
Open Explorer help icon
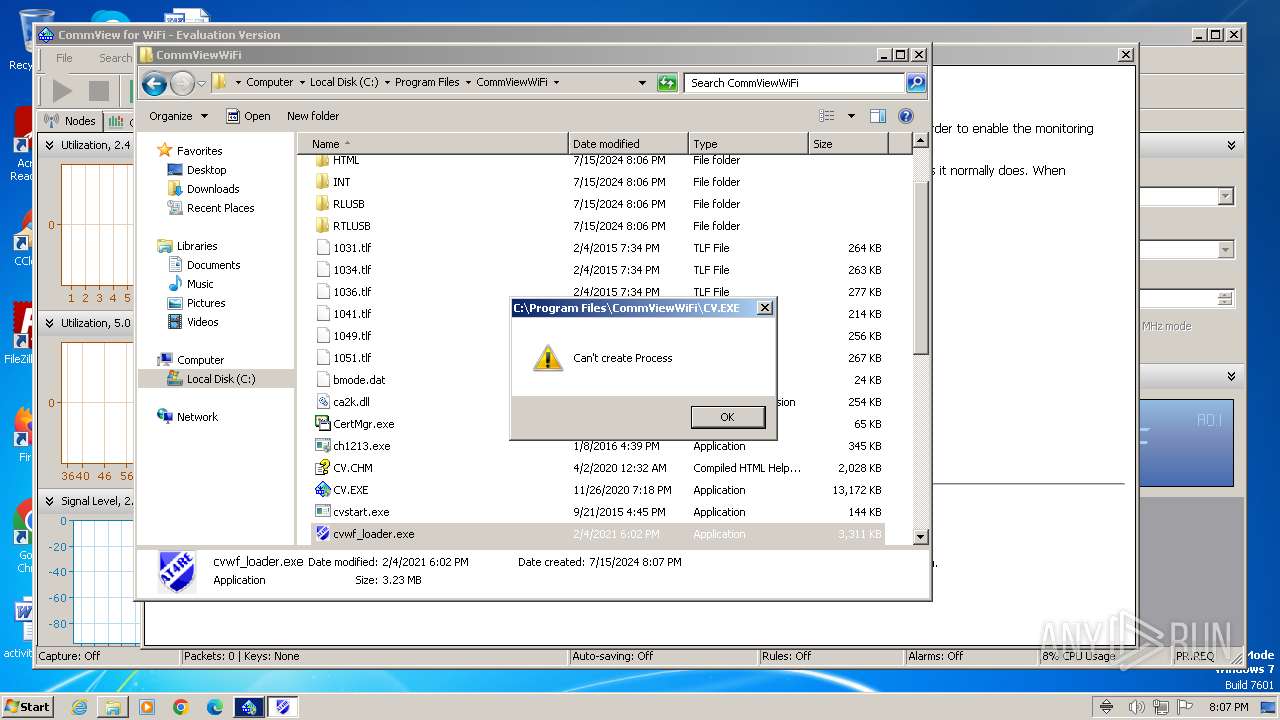906,116
